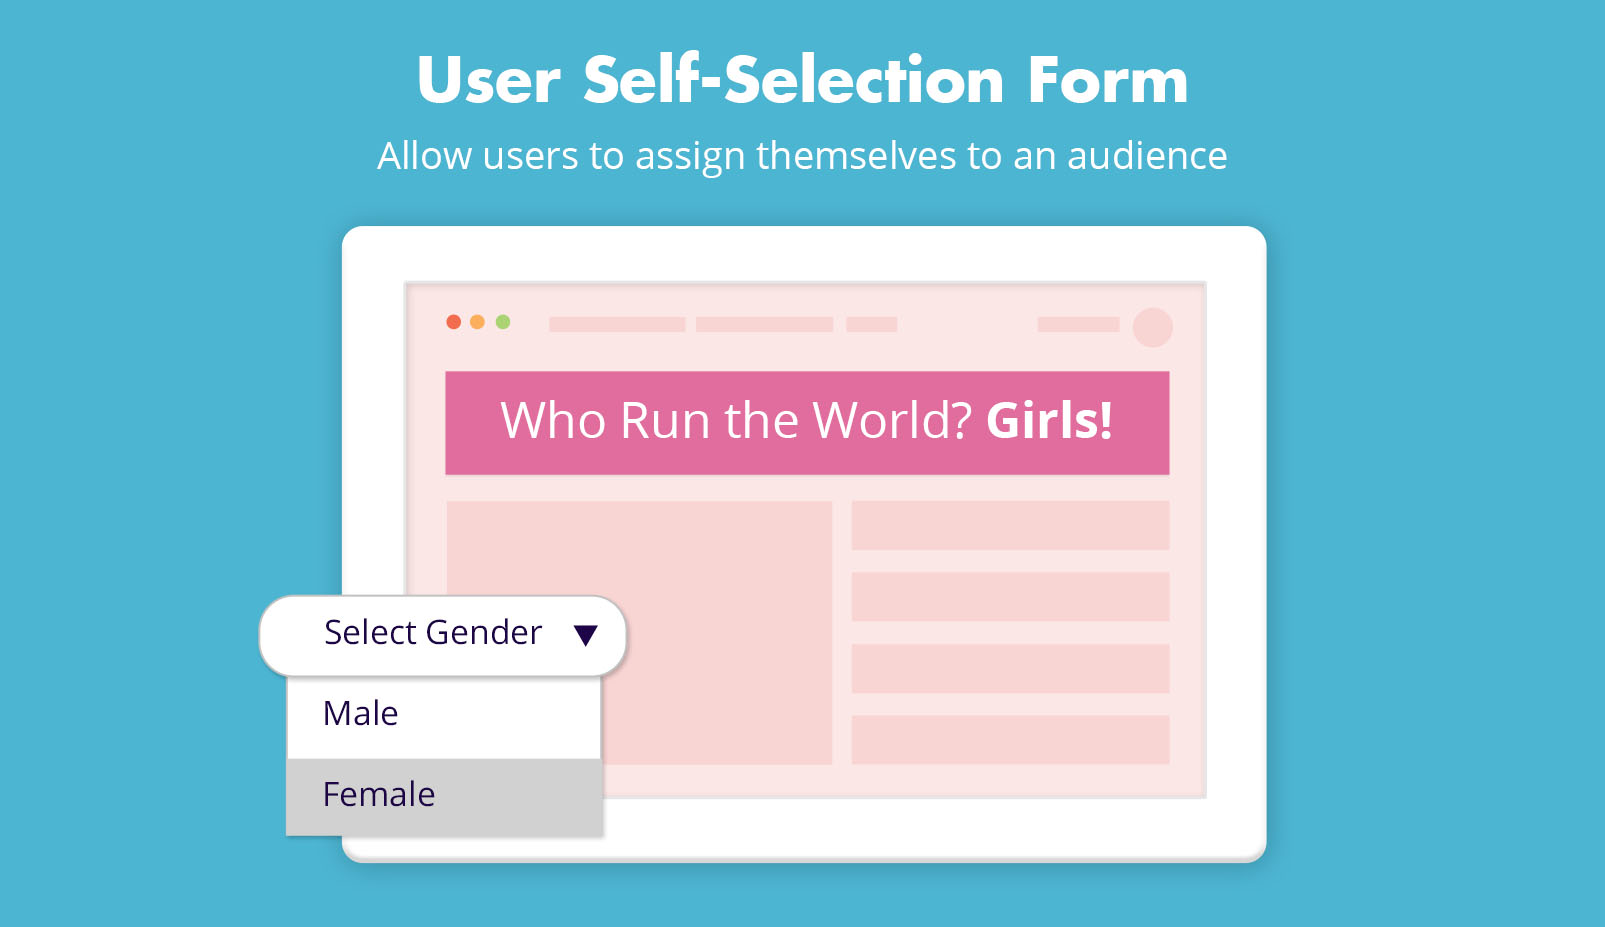Click the second navigation placeholder bar
Screen dimensions: 1605x927
[x=764, y=324]
